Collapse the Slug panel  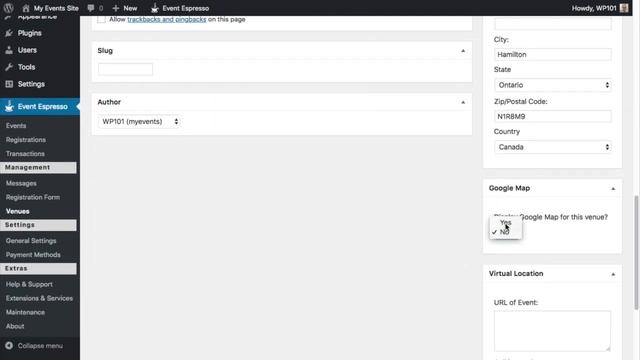(x=463, y=51)
